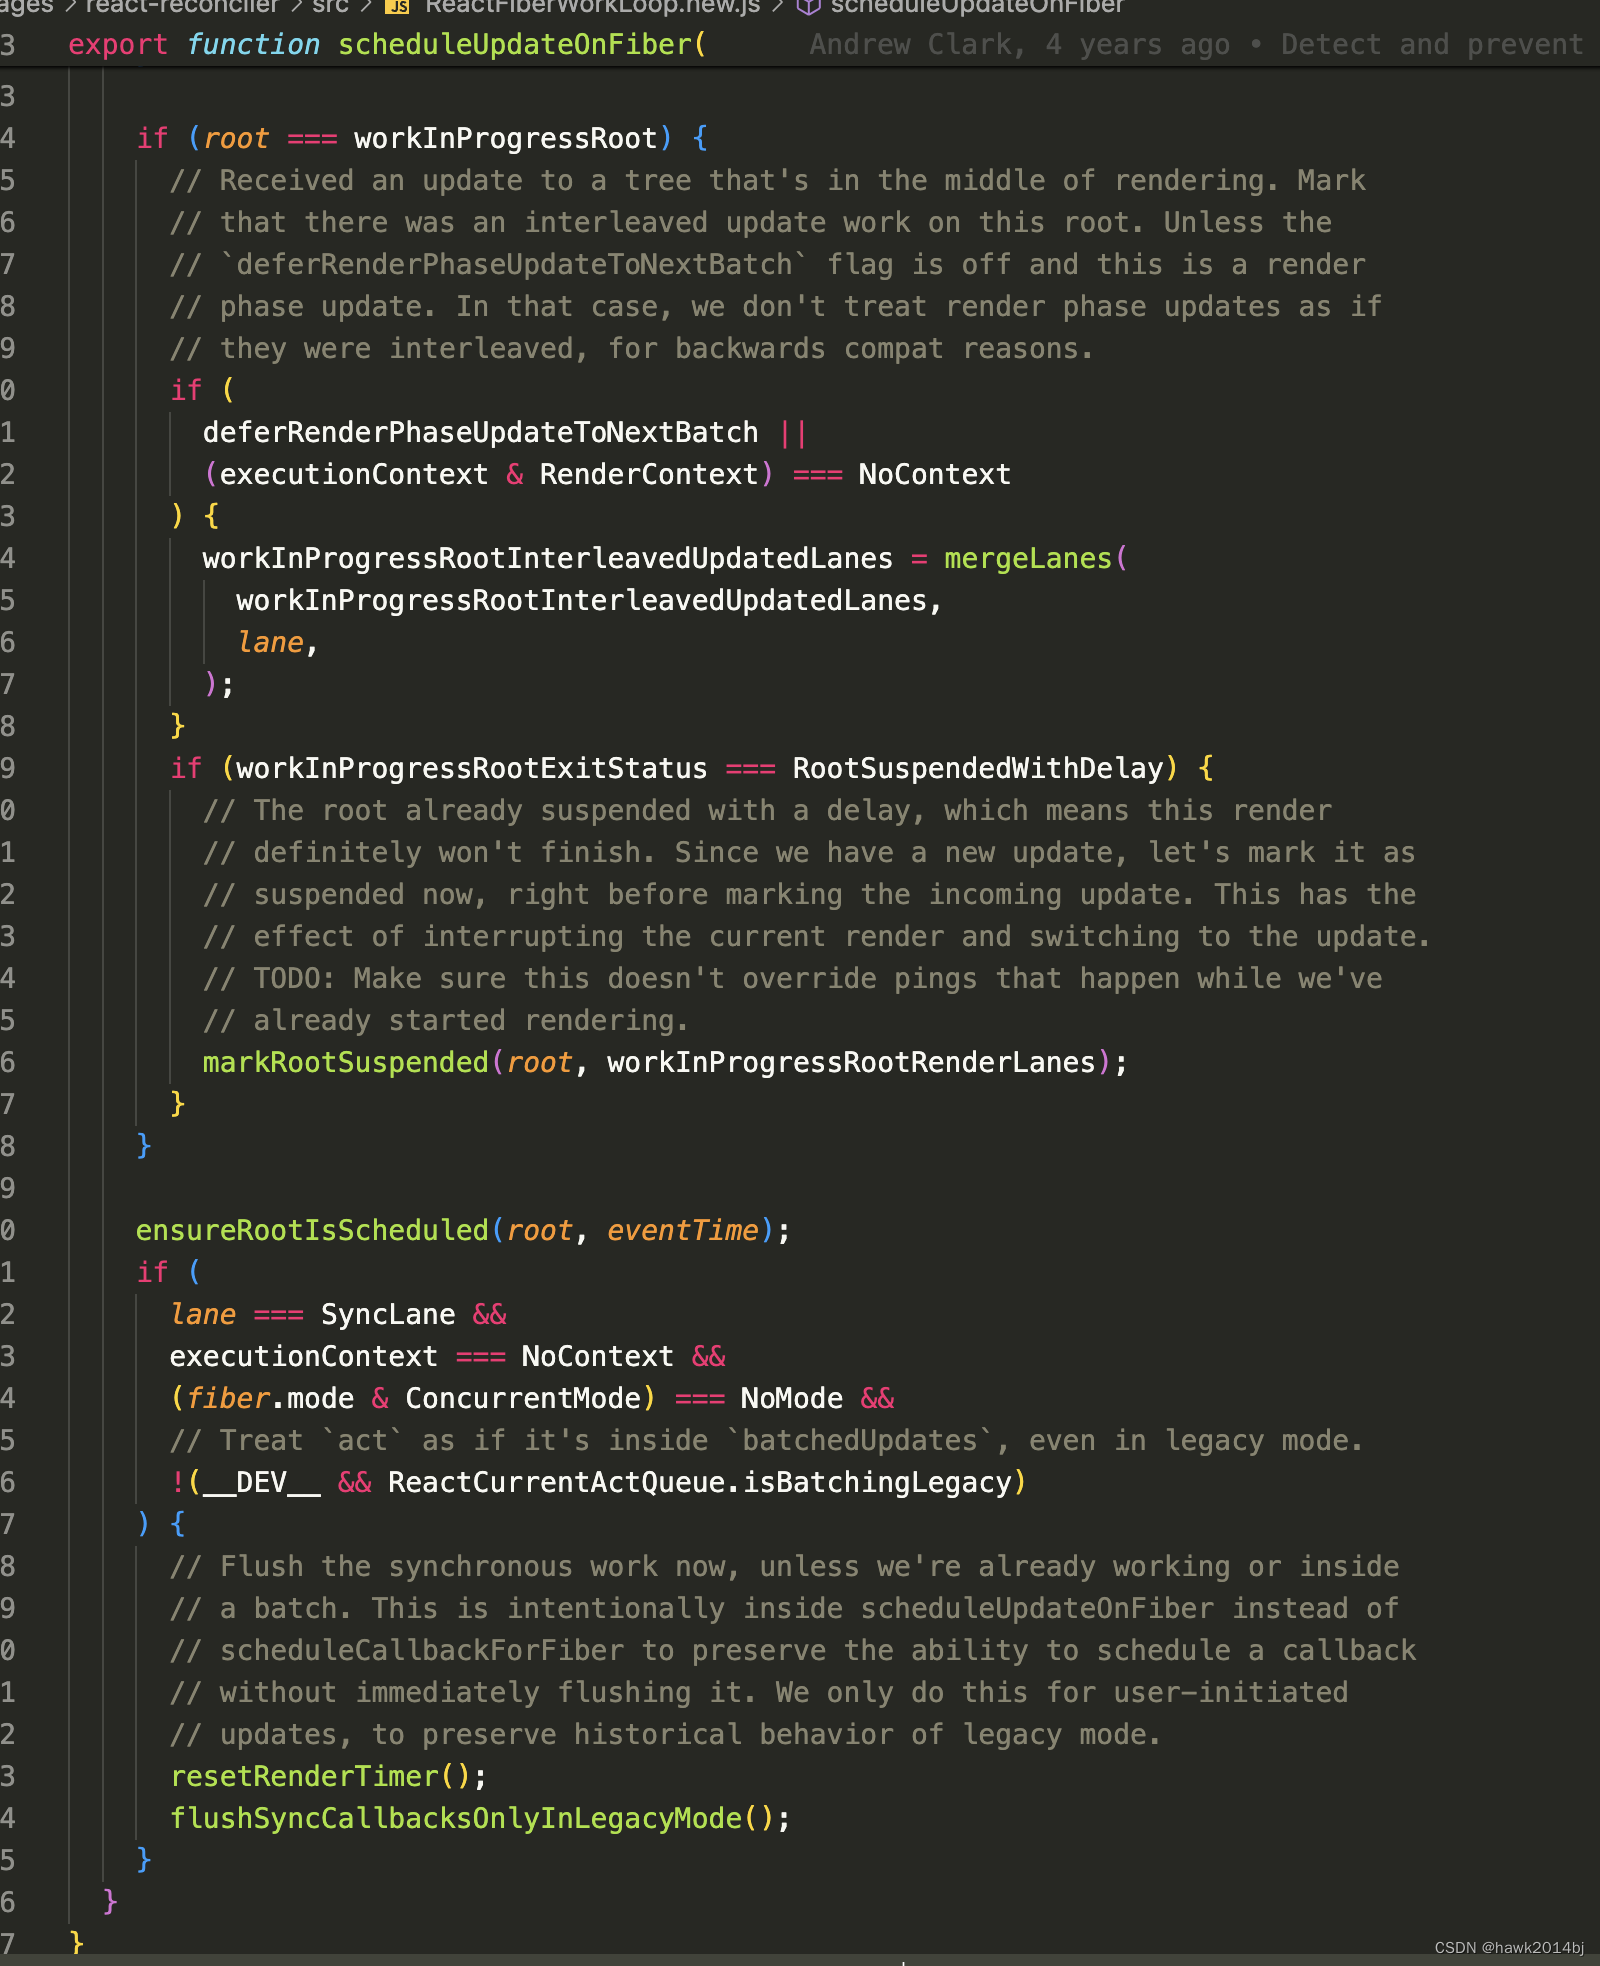Click the TODO comment about overriding pings
This screenshot has width=1600, height=1966.
793,978
